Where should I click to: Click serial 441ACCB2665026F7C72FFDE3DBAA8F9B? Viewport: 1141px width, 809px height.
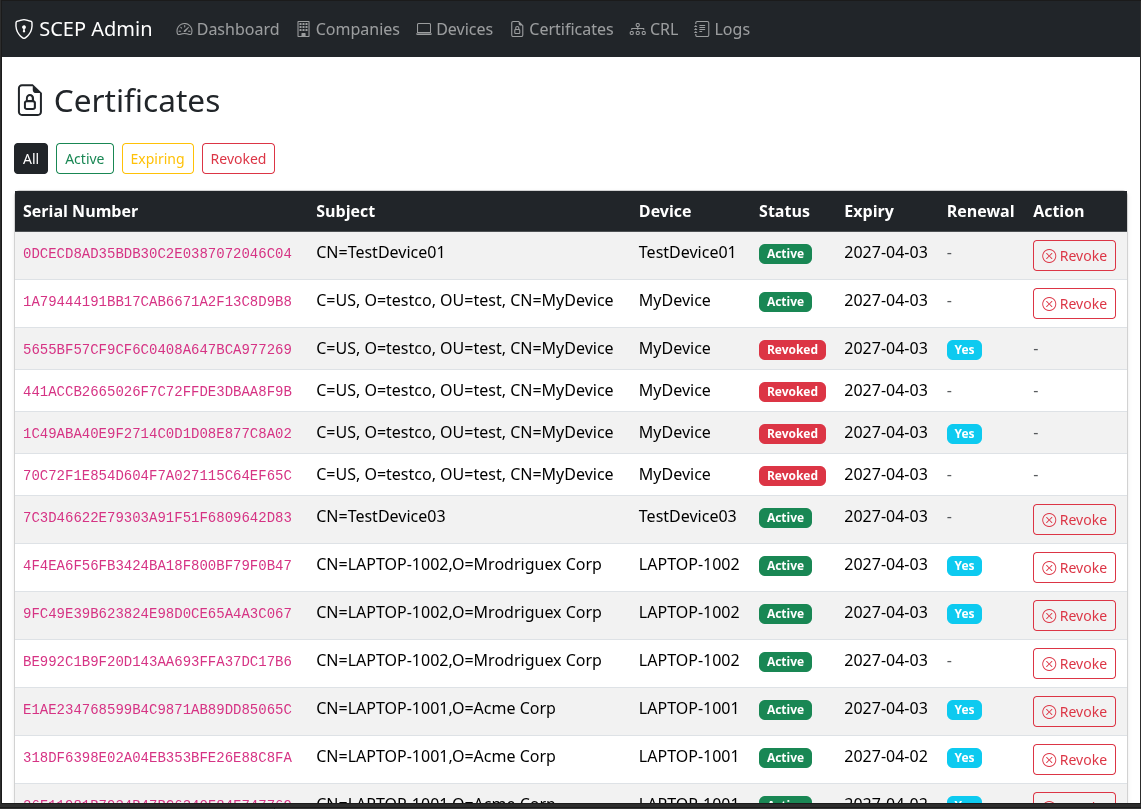pos(157,391)
